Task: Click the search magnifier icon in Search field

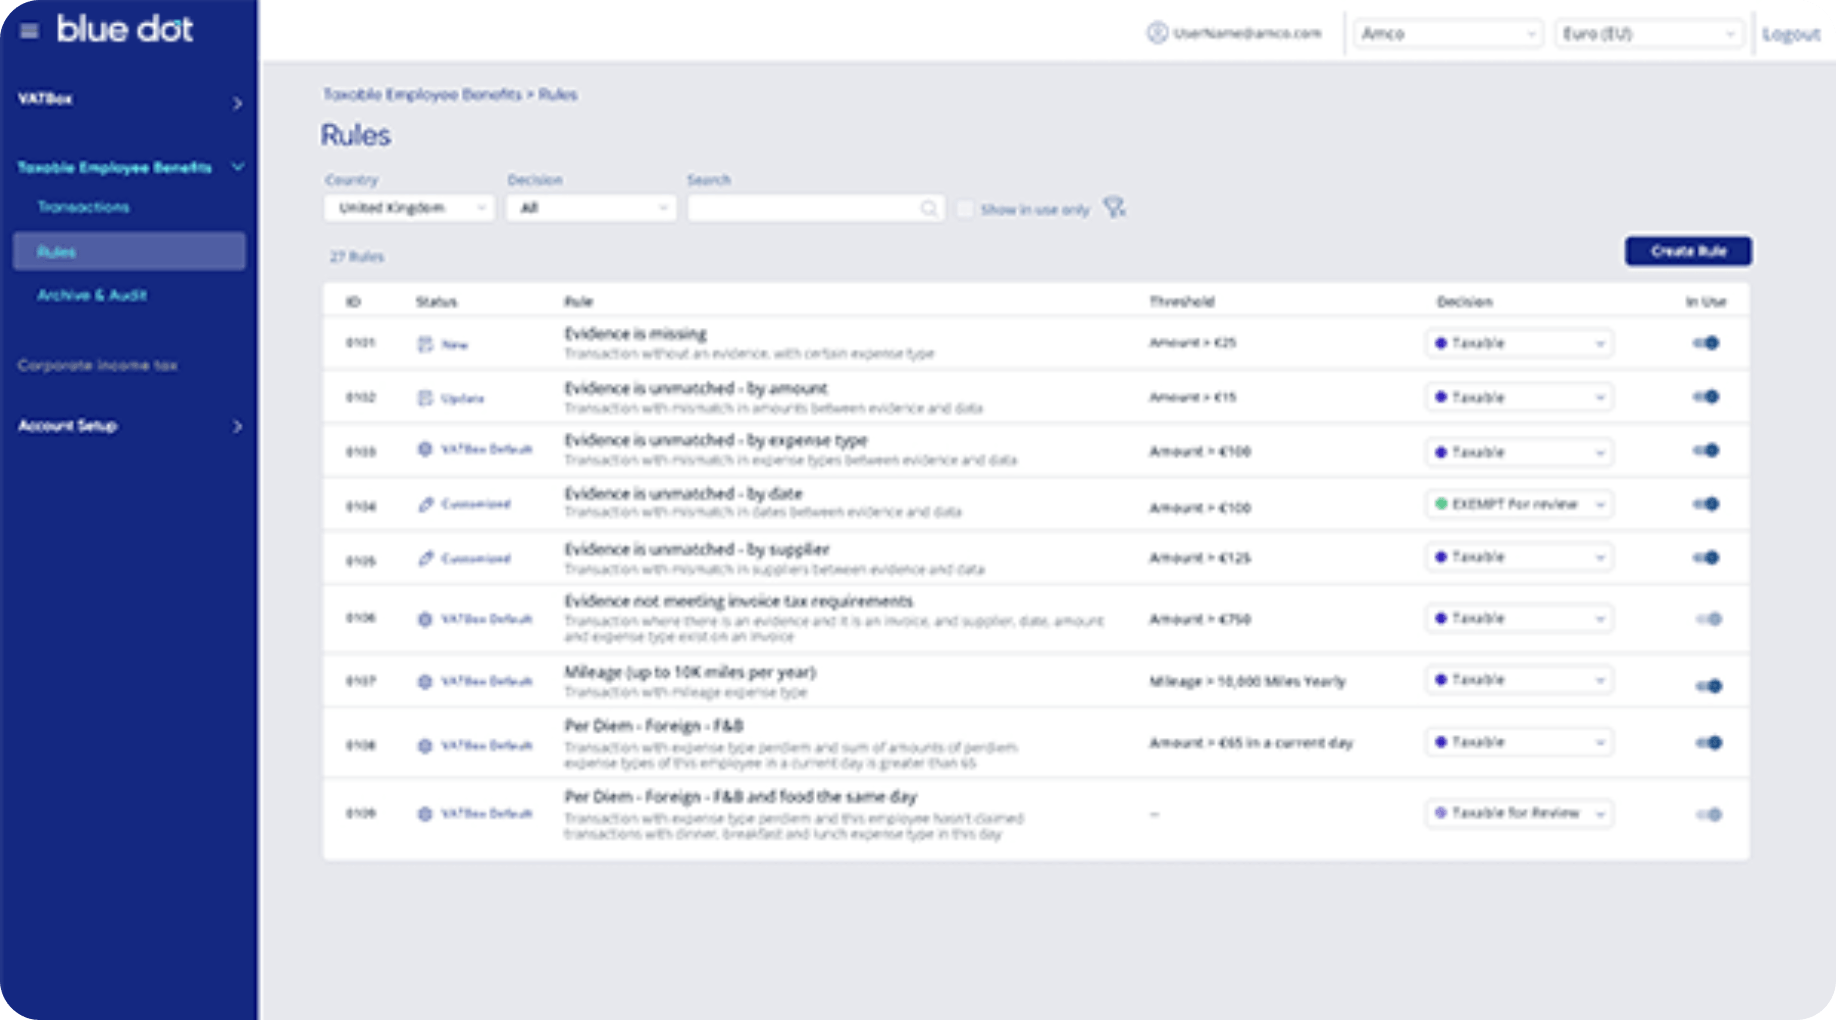Action: [929, 208]
